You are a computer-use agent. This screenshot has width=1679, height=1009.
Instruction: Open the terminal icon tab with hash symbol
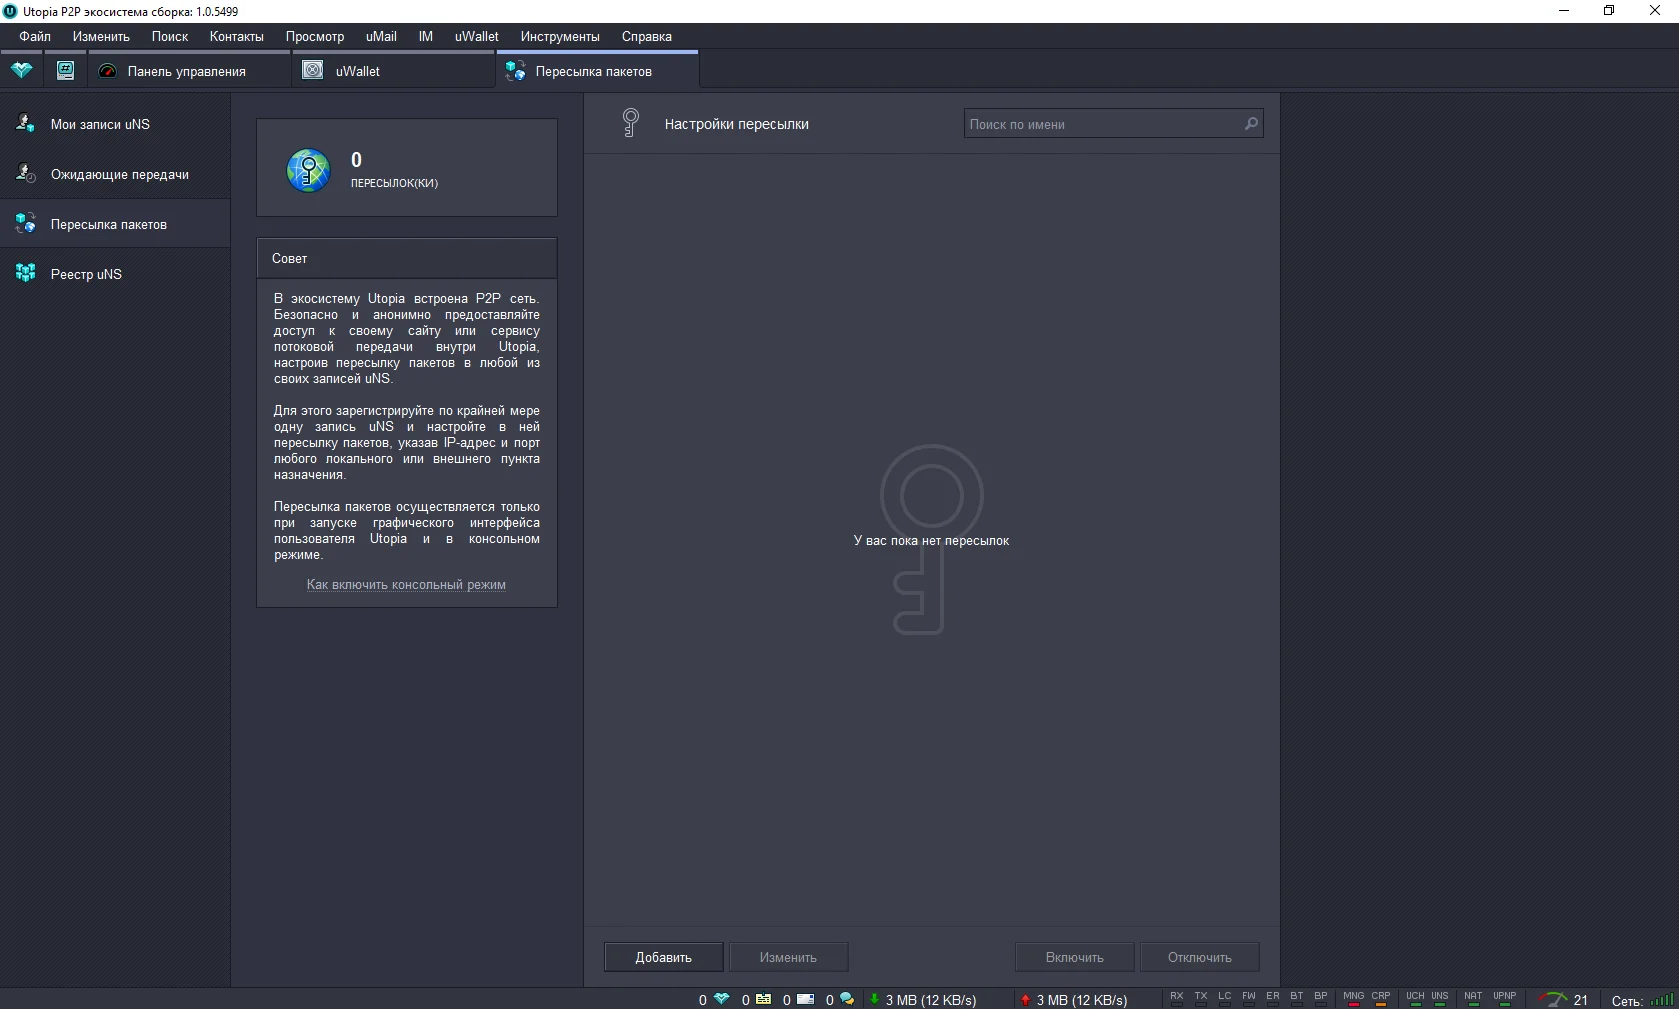[x=65, y=71]
